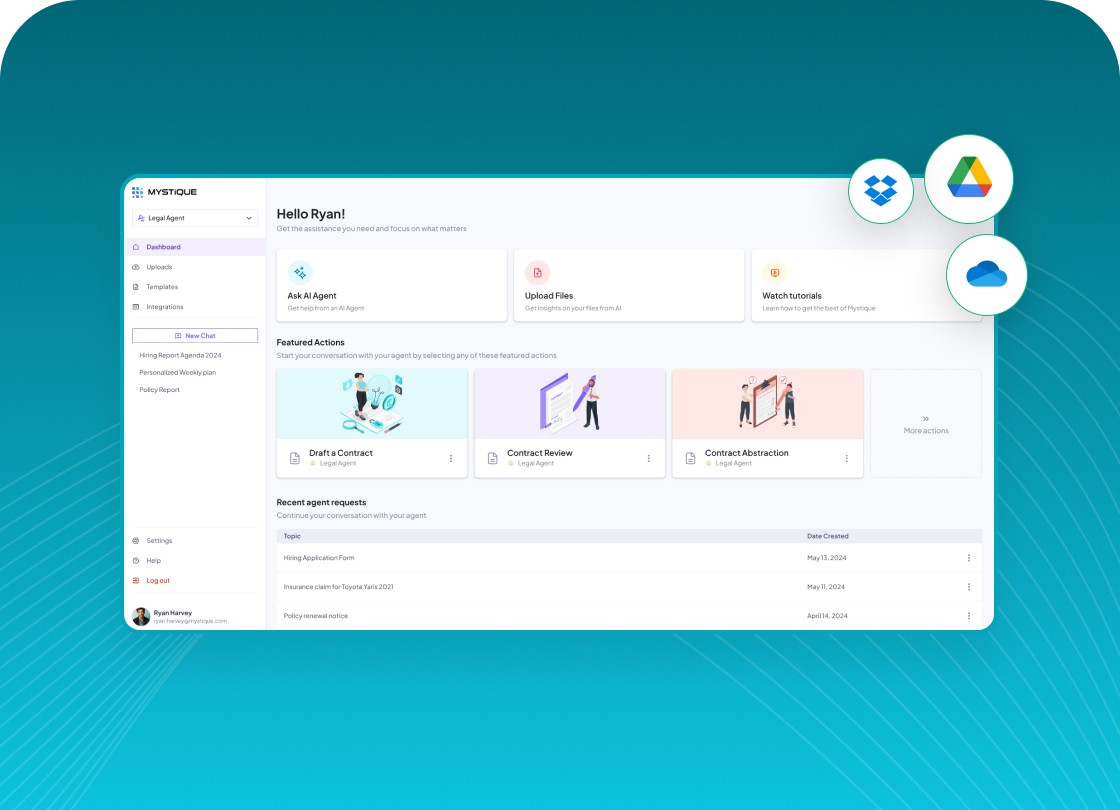Click the Watch tutorials play icon

point(774,273)
